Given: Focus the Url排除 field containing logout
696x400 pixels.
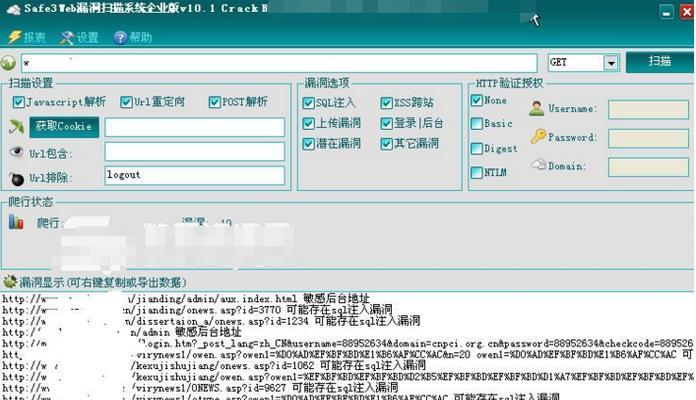Looking at the screenshot, I should (x=194, y=175).
